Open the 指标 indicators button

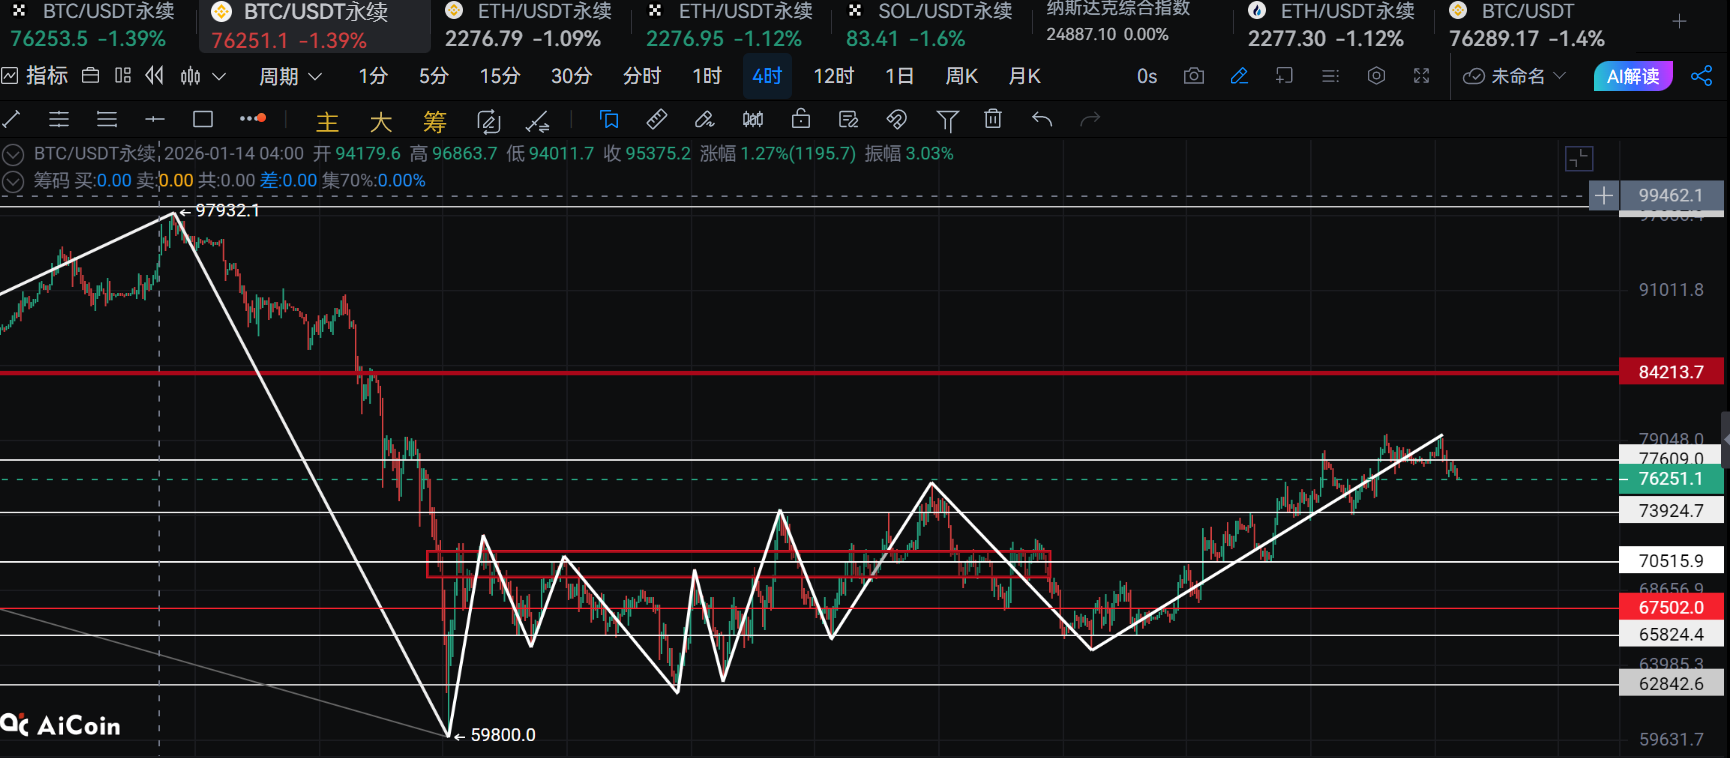(36, 76)
